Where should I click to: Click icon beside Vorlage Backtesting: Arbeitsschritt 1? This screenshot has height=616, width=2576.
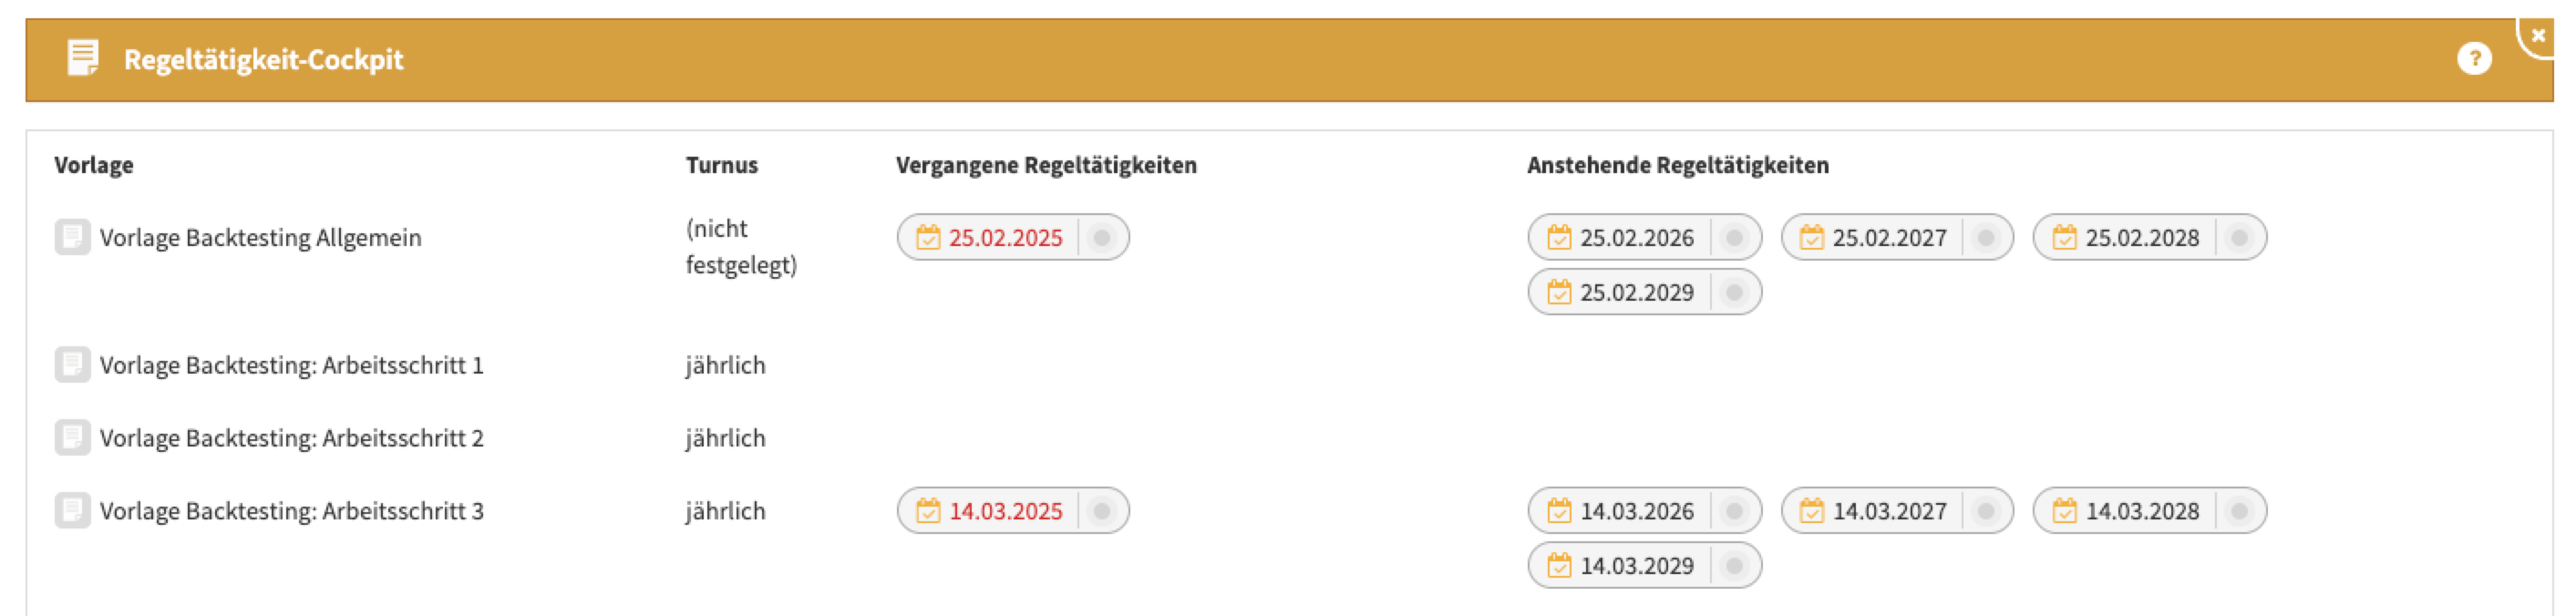pyautogui.click(x=72, y=365)
